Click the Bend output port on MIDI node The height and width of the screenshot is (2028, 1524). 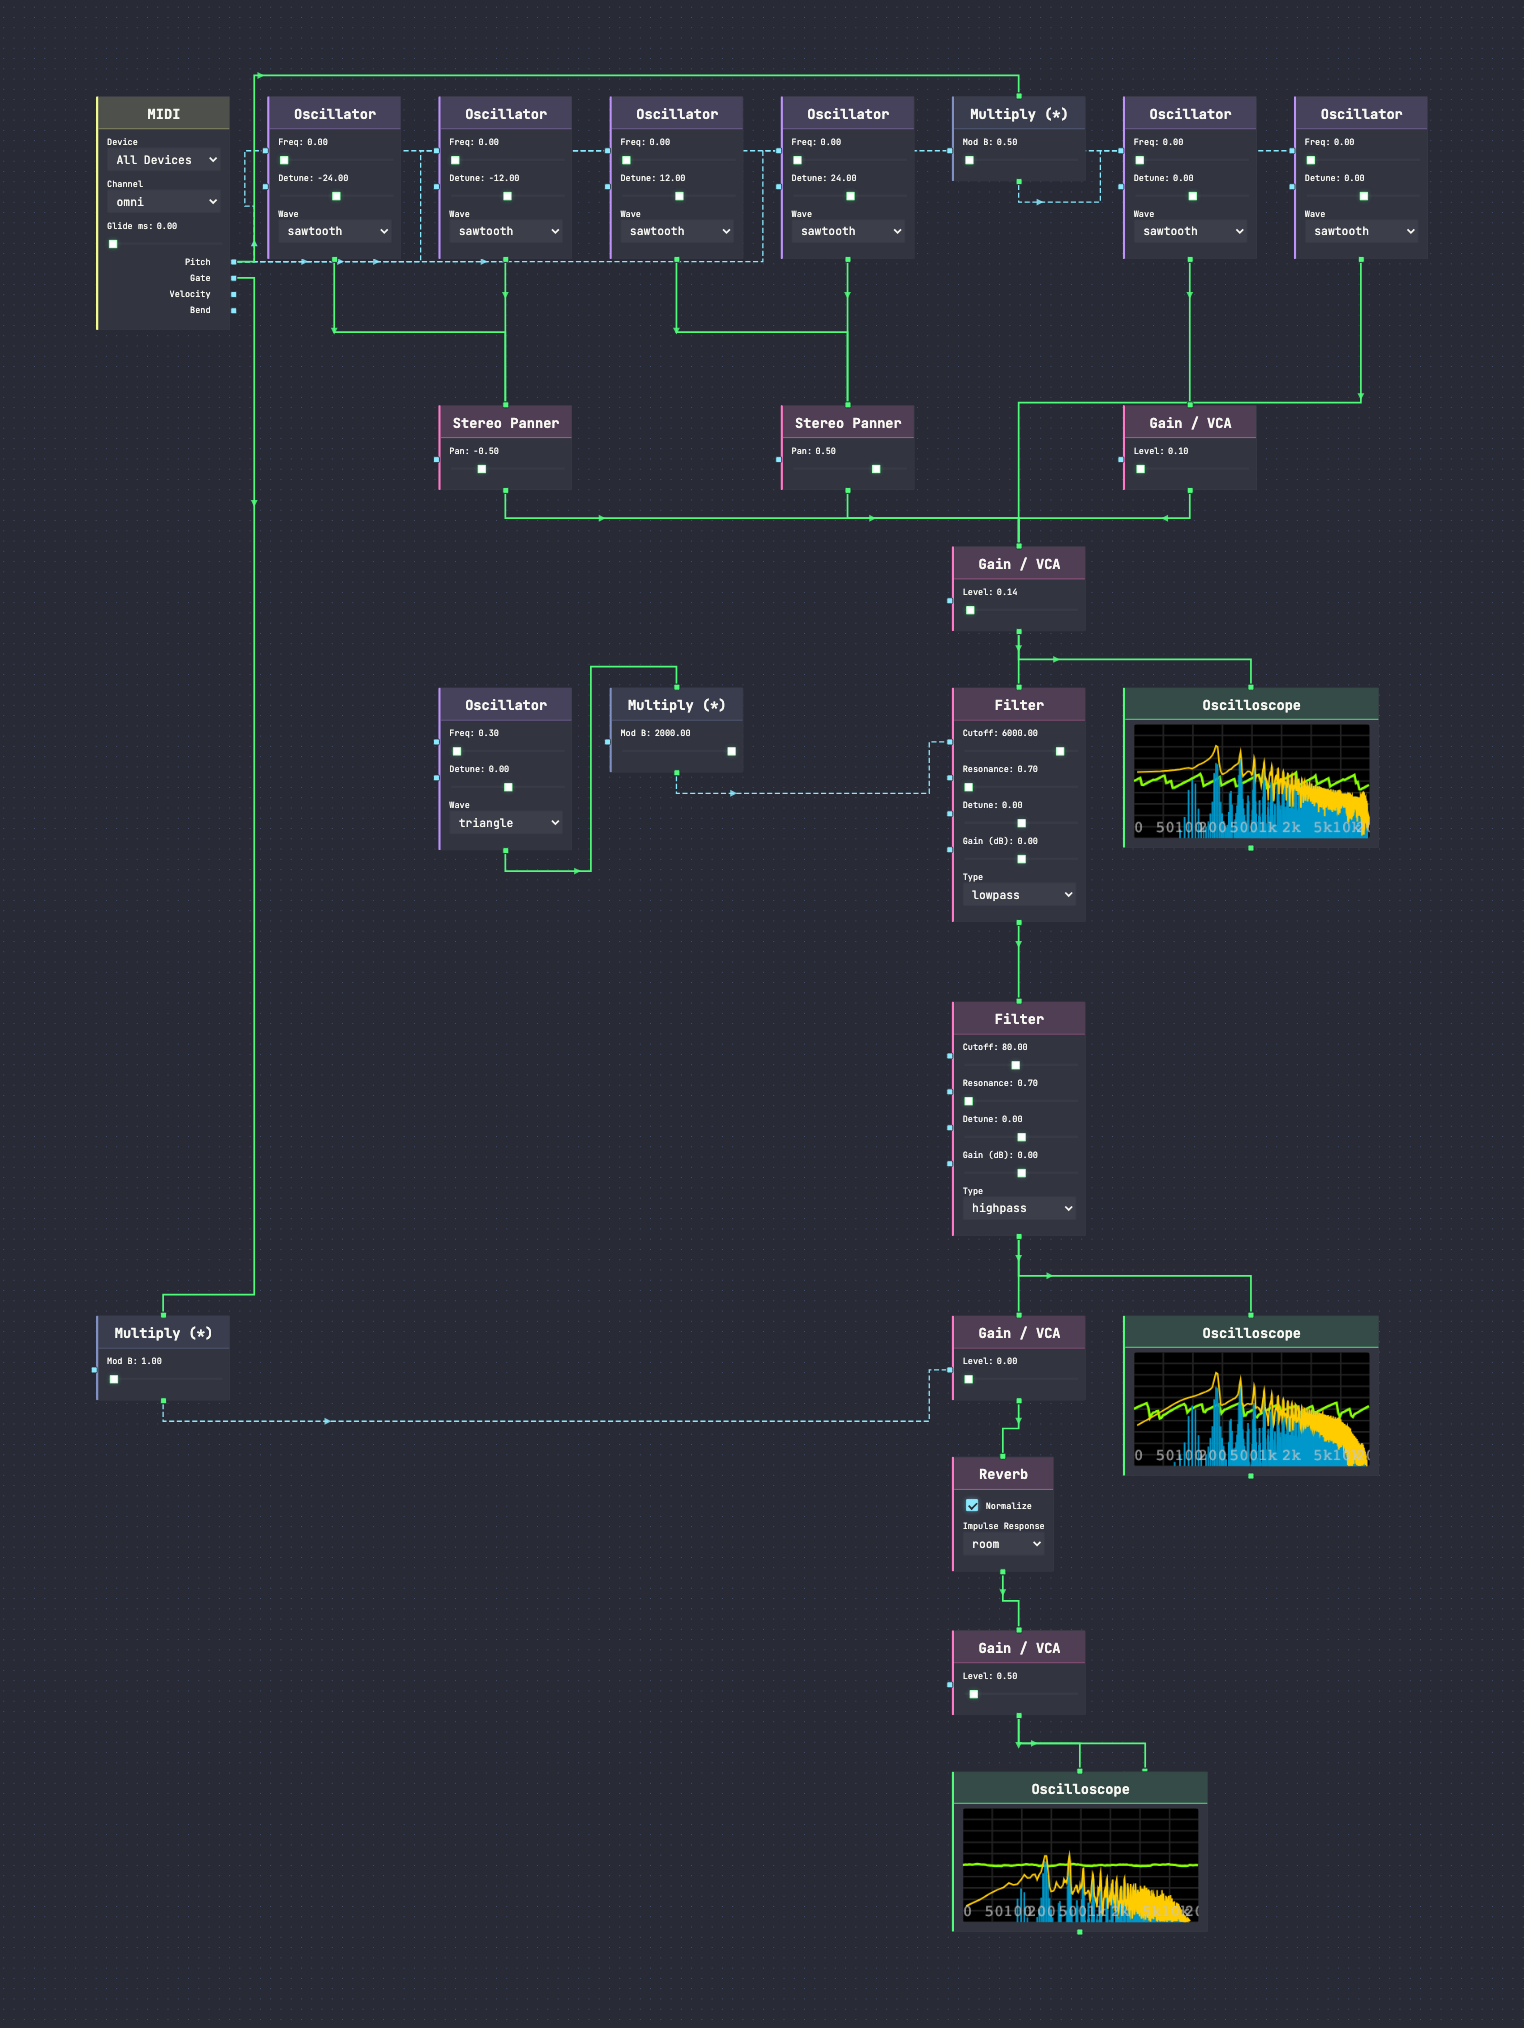click(234, 310)
